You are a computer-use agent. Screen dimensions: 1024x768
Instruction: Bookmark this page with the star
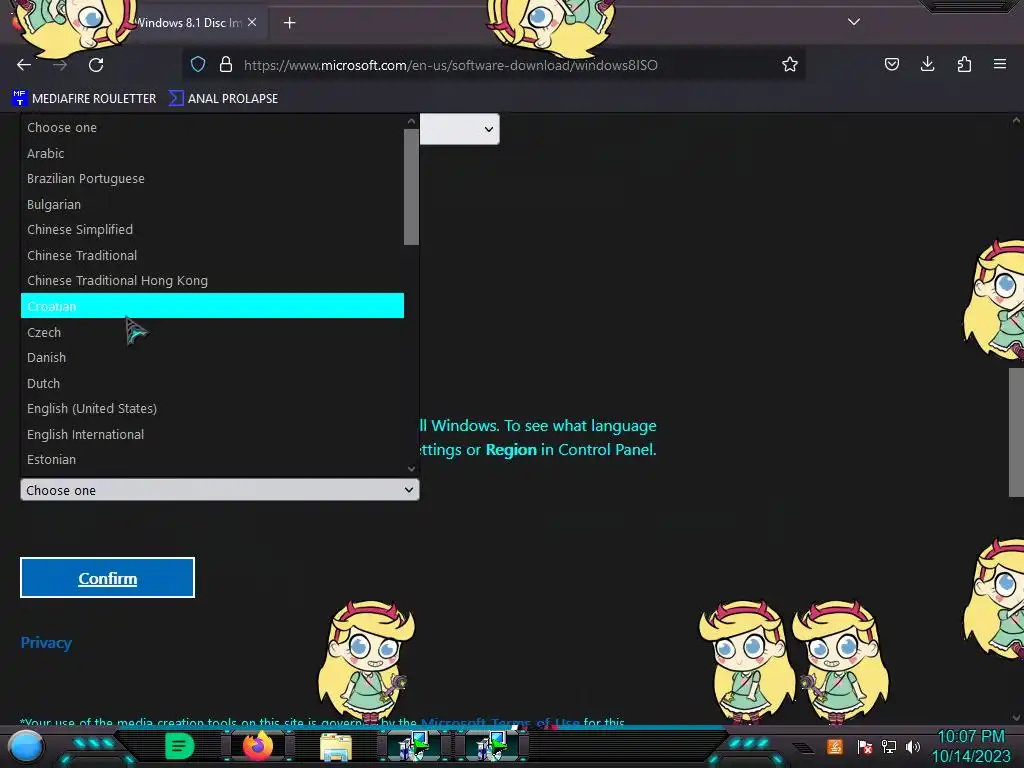pyautogui.click(x=790, y=64)
